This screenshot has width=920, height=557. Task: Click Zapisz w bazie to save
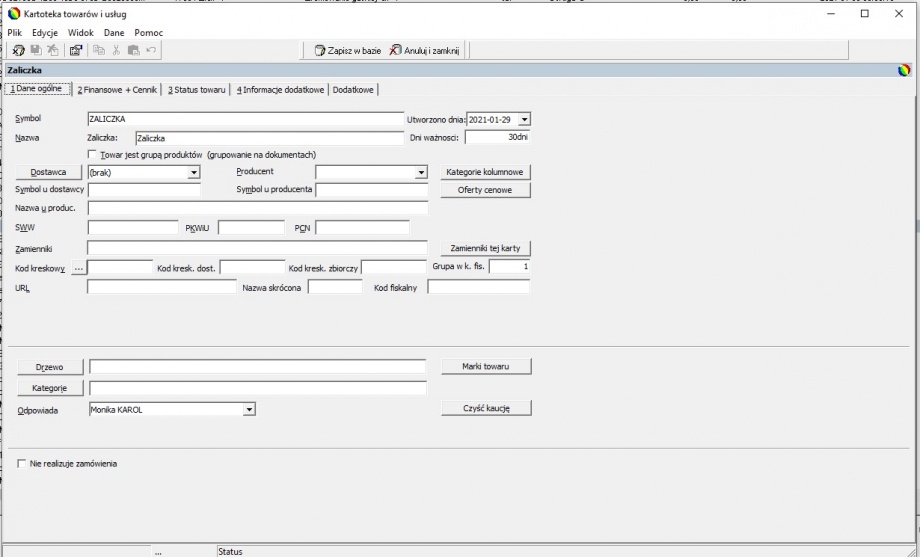(x=348, y=50)
